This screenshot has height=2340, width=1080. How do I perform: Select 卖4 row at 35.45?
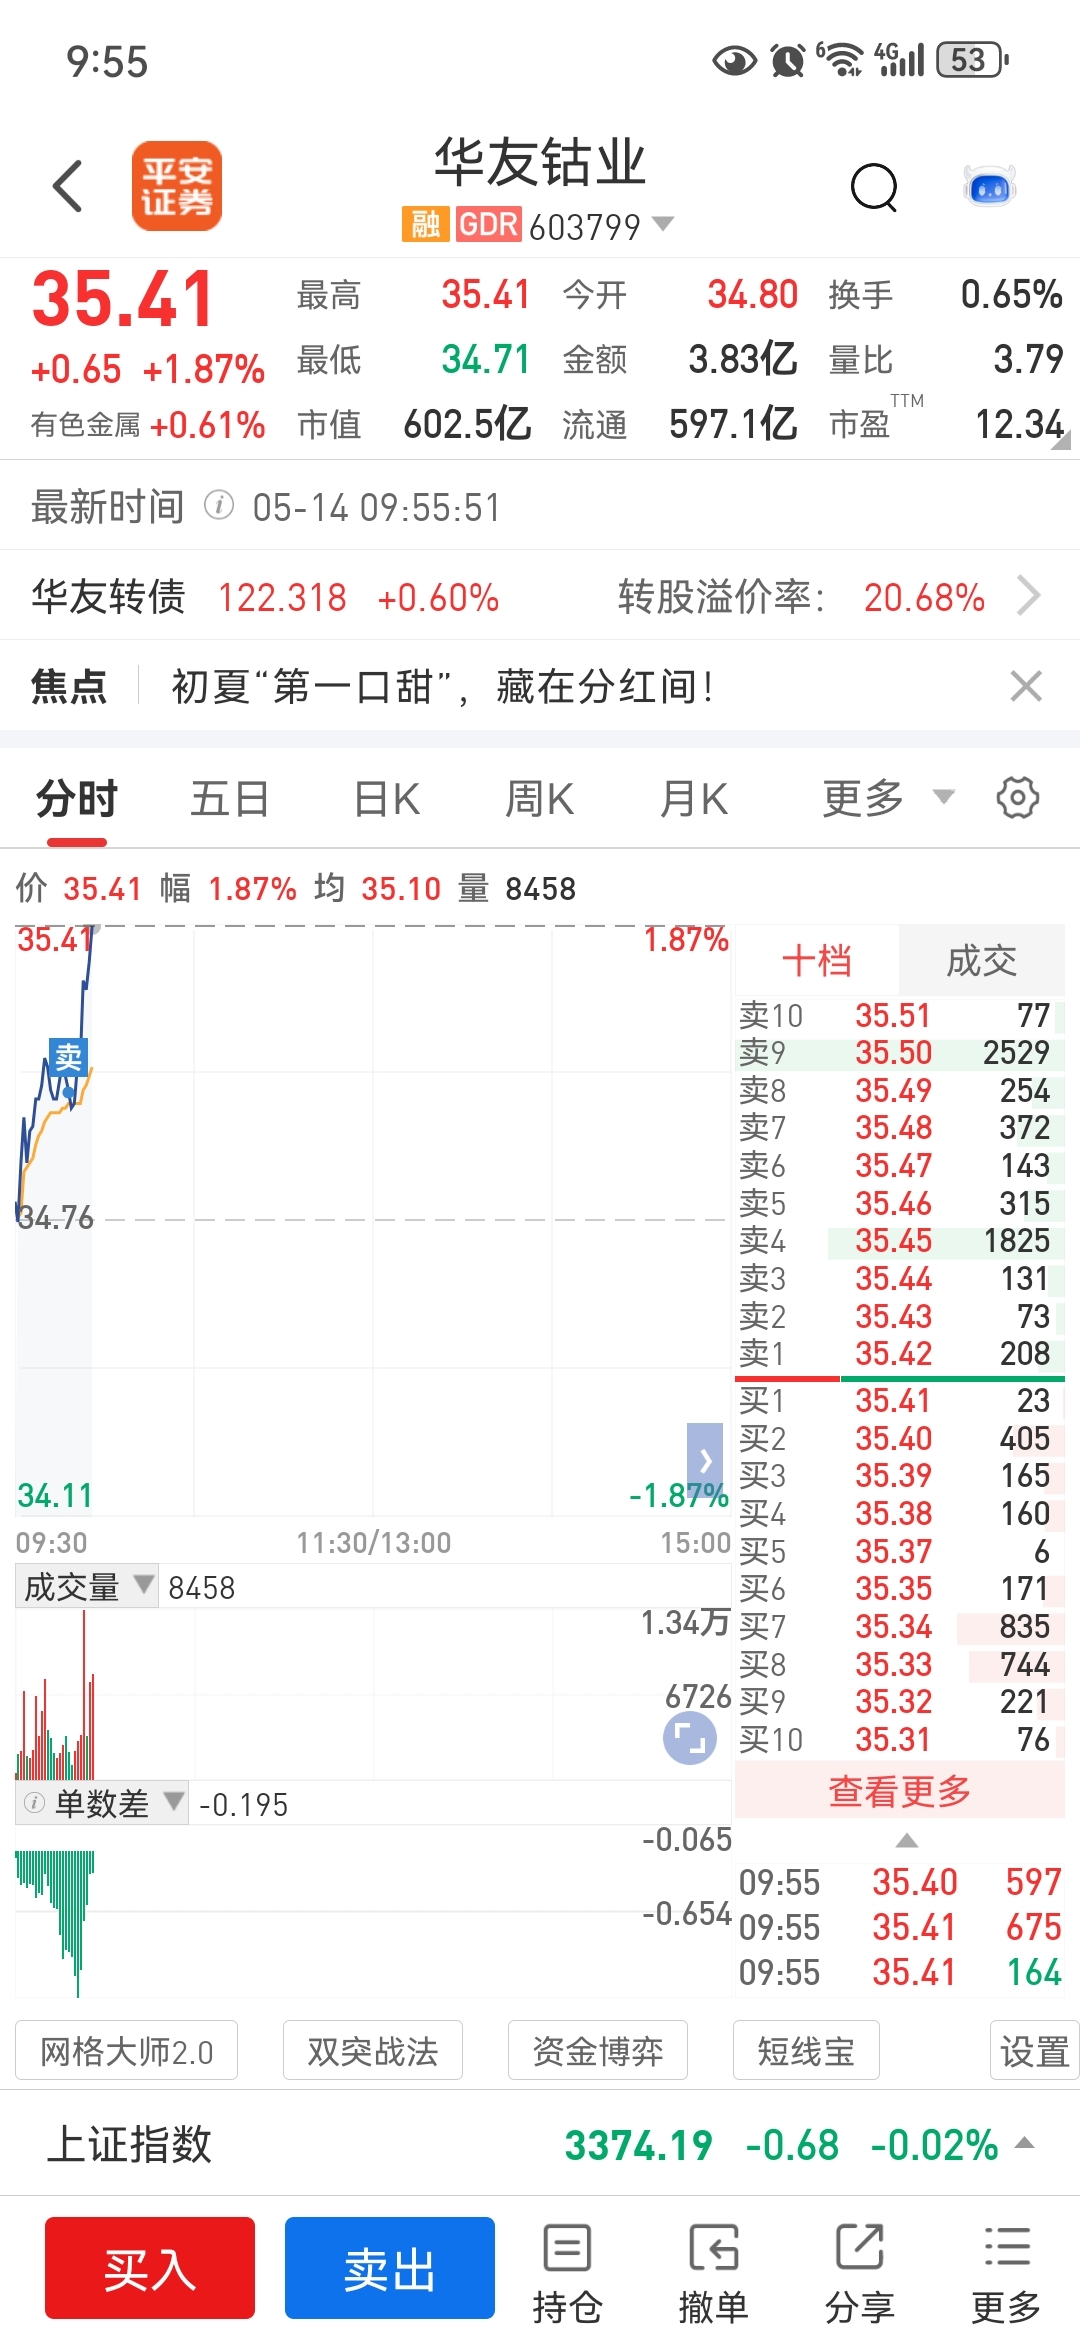[900, 1241]
